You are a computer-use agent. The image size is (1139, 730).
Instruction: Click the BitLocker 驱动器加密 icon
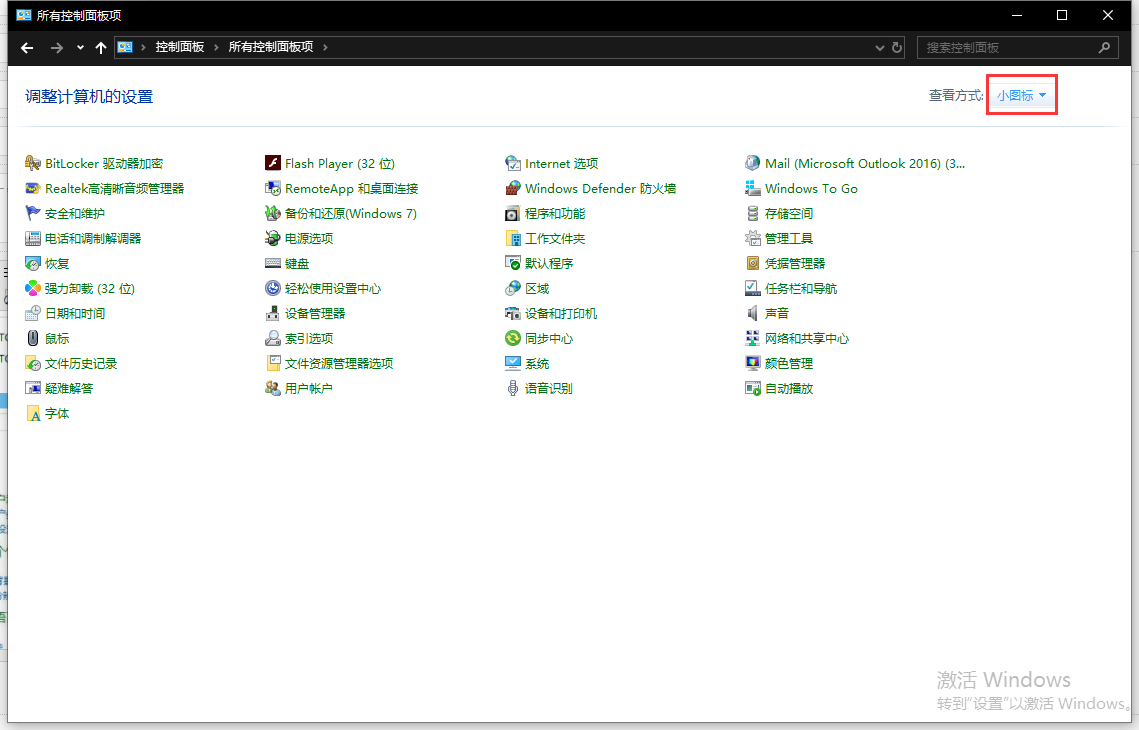click(x=33, y=163)
